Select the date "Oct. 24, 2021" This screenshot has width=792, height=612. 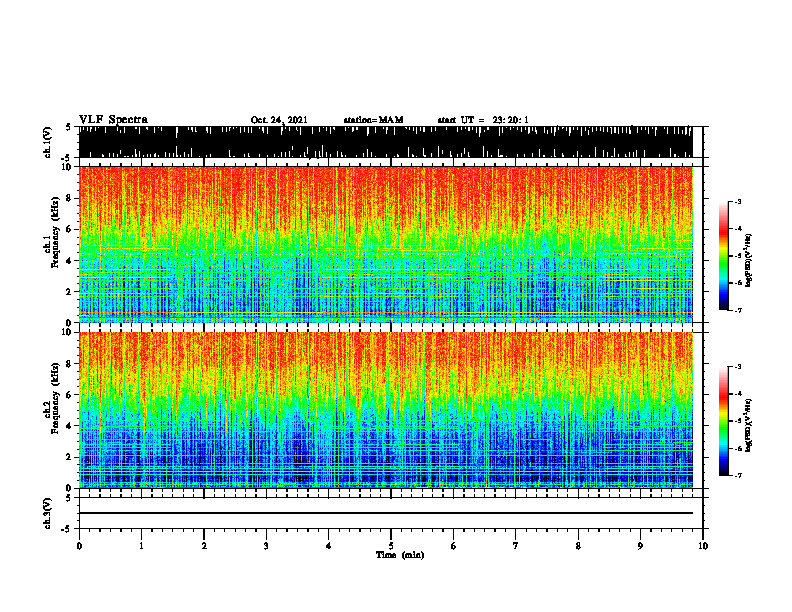pyautogui.click(x=279, y=120)
